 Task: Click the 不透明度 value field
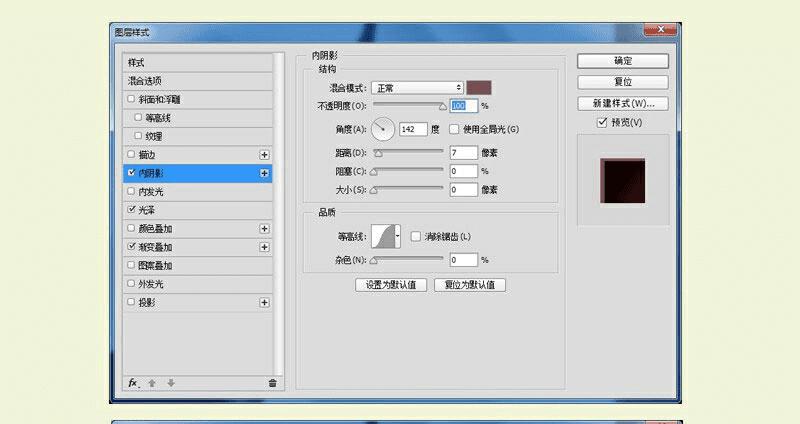pyautogui.click(x=464, y=106)
